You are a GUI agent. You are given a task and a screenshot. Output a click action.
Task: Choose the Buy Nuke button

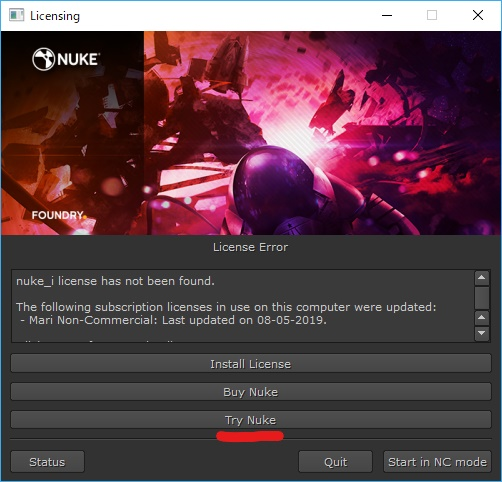[251, 391]
